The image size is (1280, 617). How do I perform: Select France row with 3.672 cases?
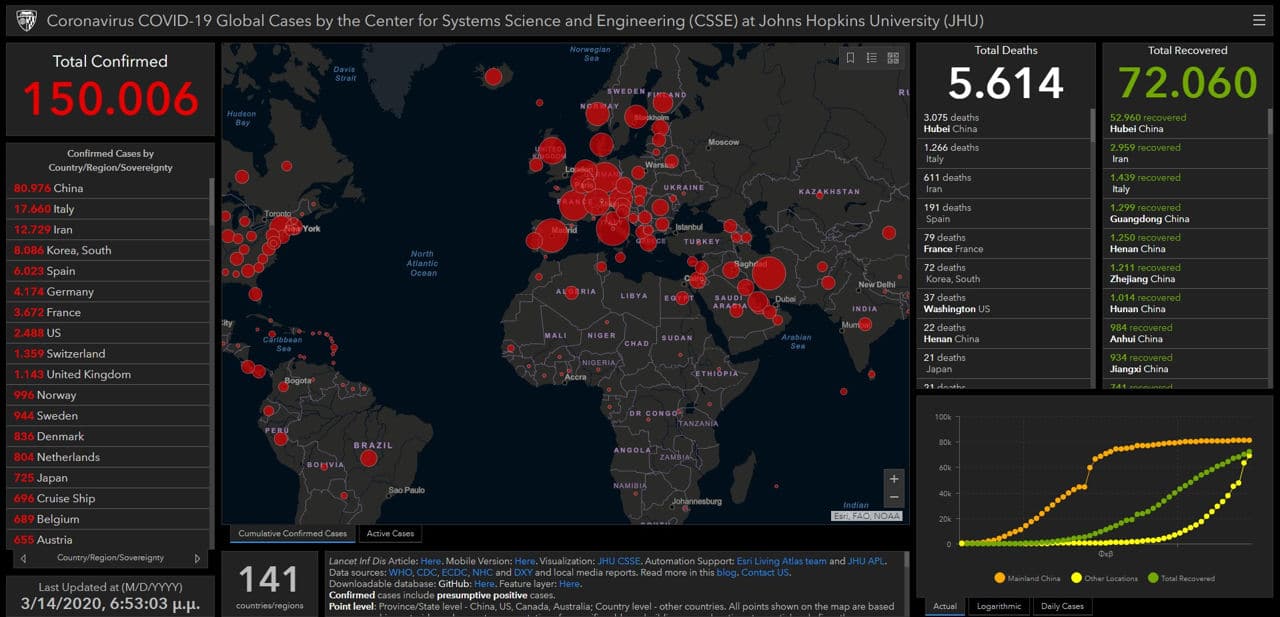pos(108,312)
